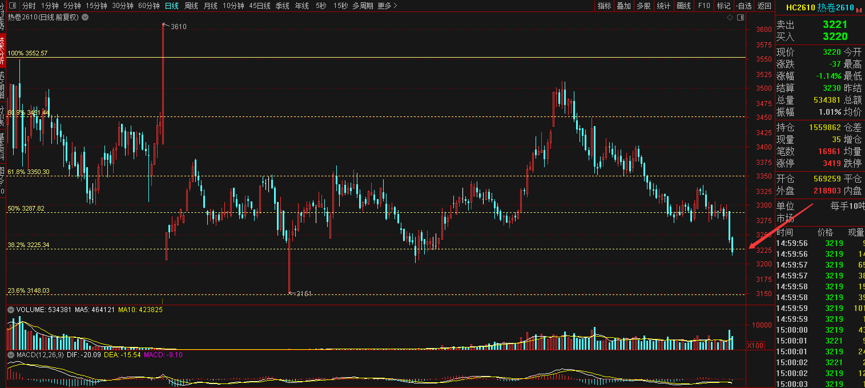This screenshot has height=388, width=865.
Task: Click the 多股 multi-stock button
Action: click(x=643, y=6)
